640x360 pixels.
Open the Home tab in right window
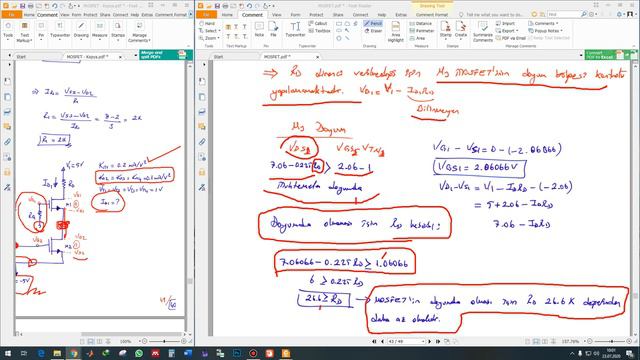tap(227, 15)
